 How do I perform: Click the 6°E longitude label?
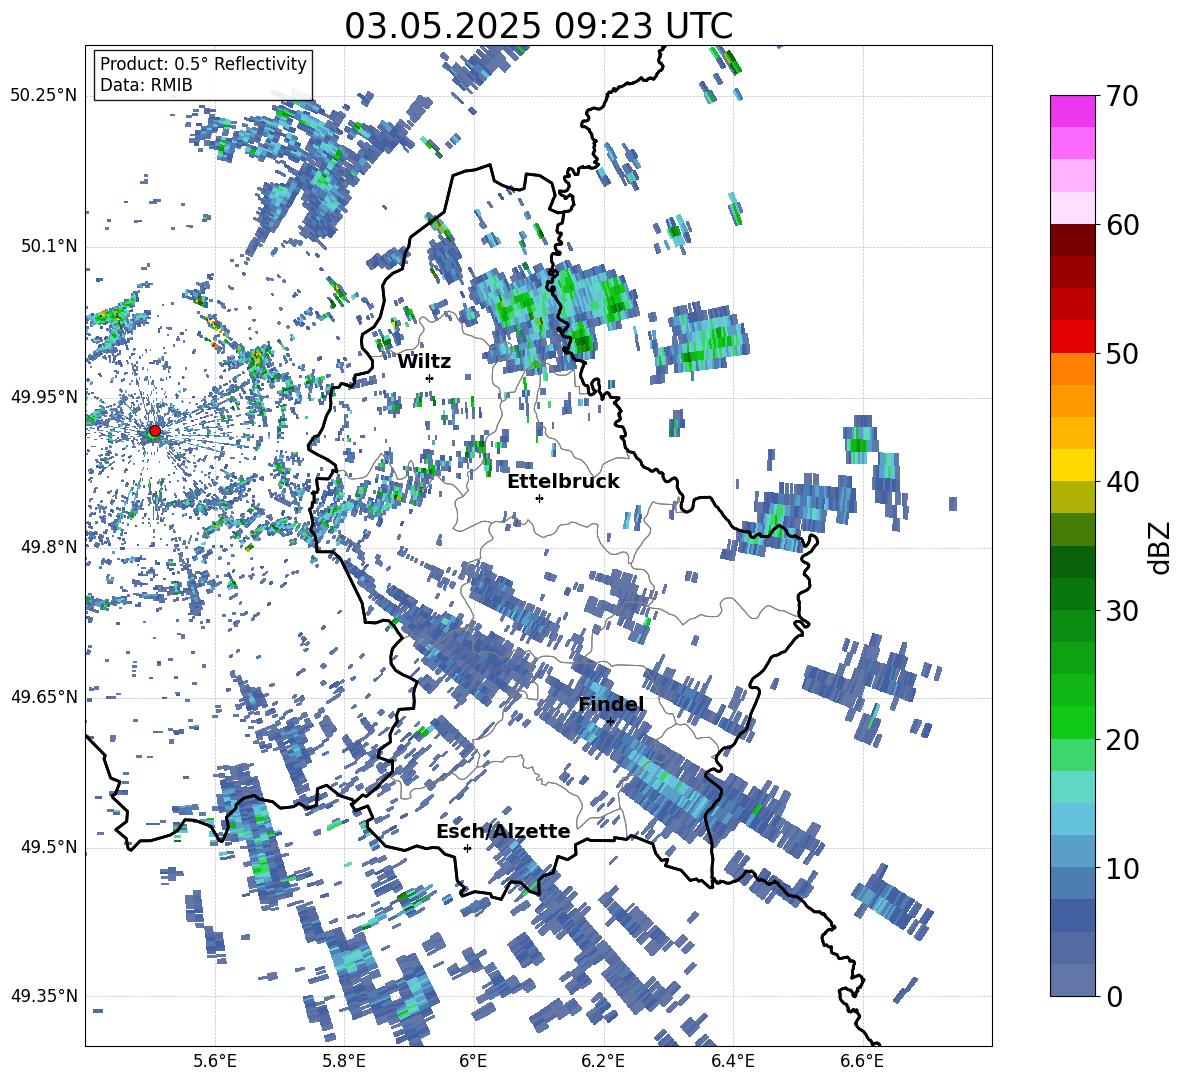click(473, 1061)
